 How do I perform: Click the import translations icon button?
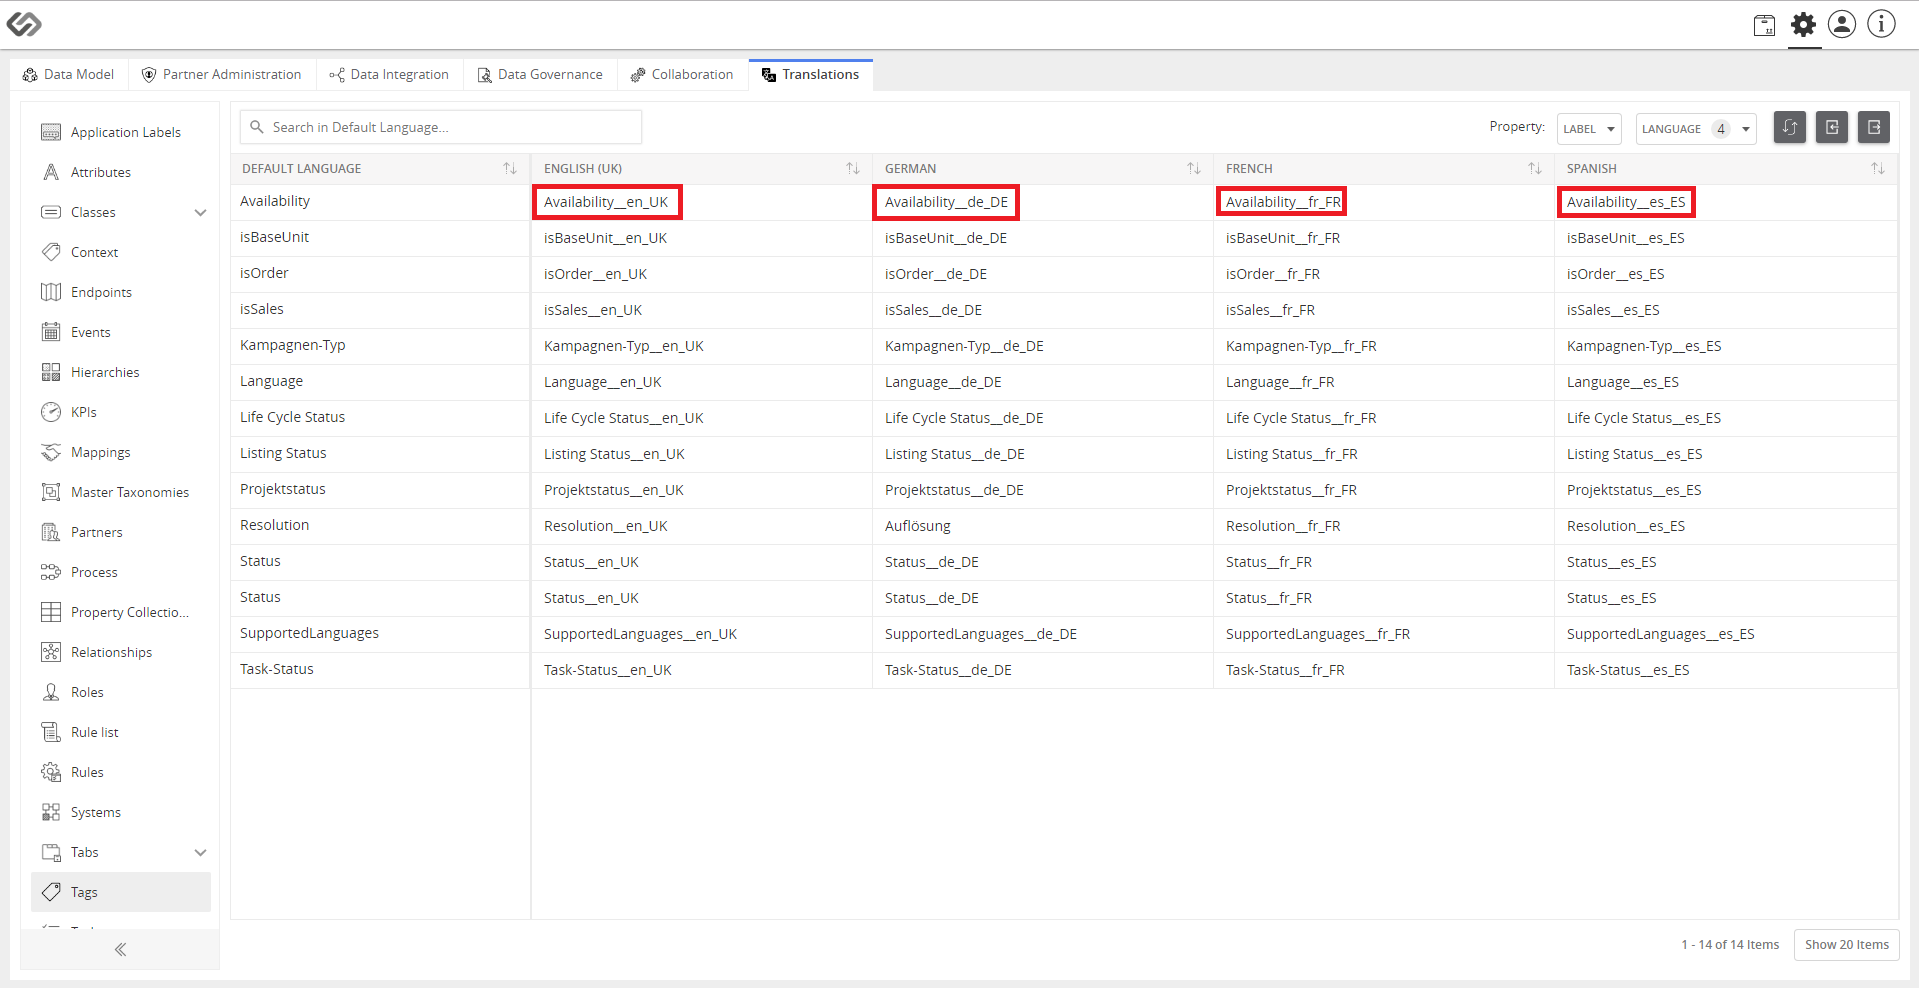1832,127
